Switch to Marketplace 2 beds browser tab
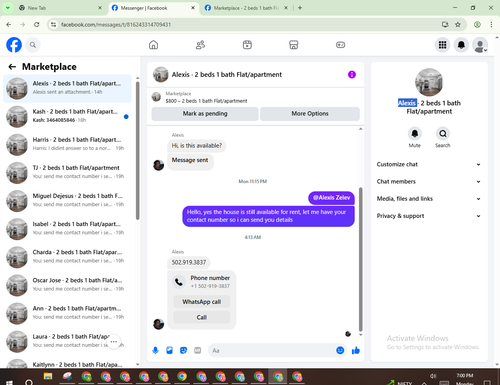The height and width of the screenshot is (385, 500). coord(246,8)
